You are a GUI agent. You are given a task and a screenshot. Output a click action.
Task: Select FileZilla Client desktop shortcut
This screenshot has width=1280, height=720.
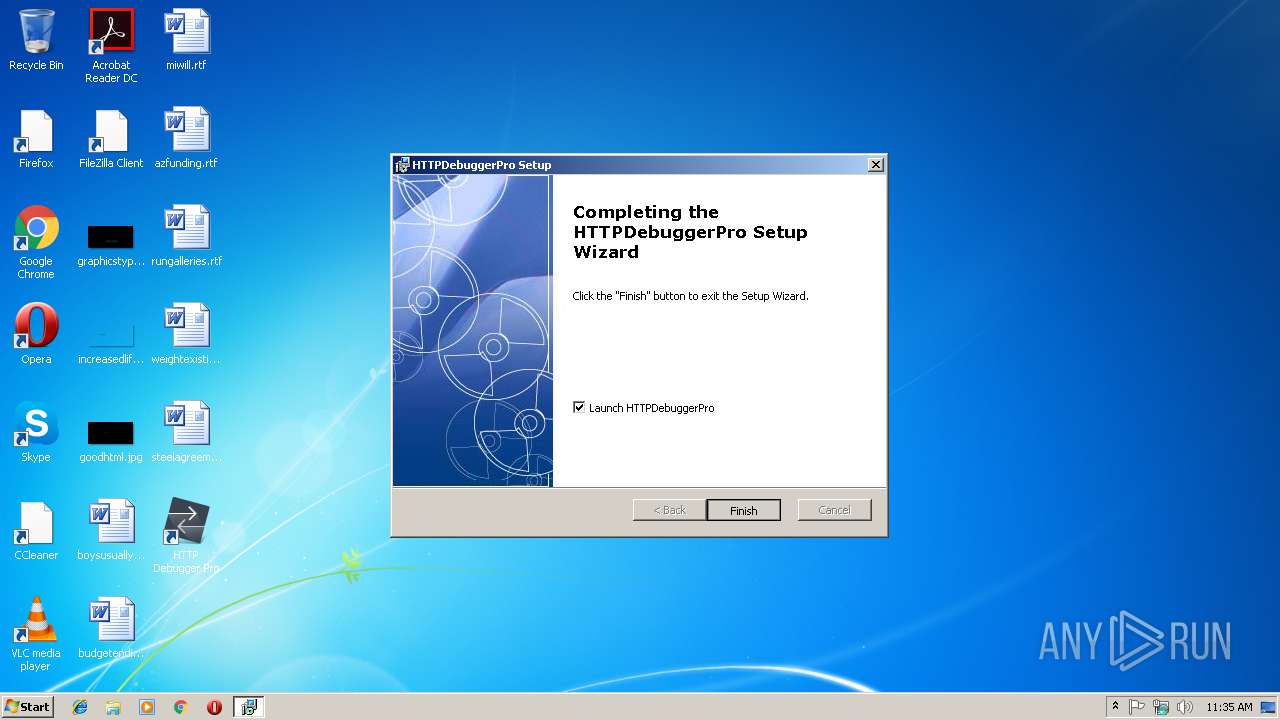[x=111, y=138]
